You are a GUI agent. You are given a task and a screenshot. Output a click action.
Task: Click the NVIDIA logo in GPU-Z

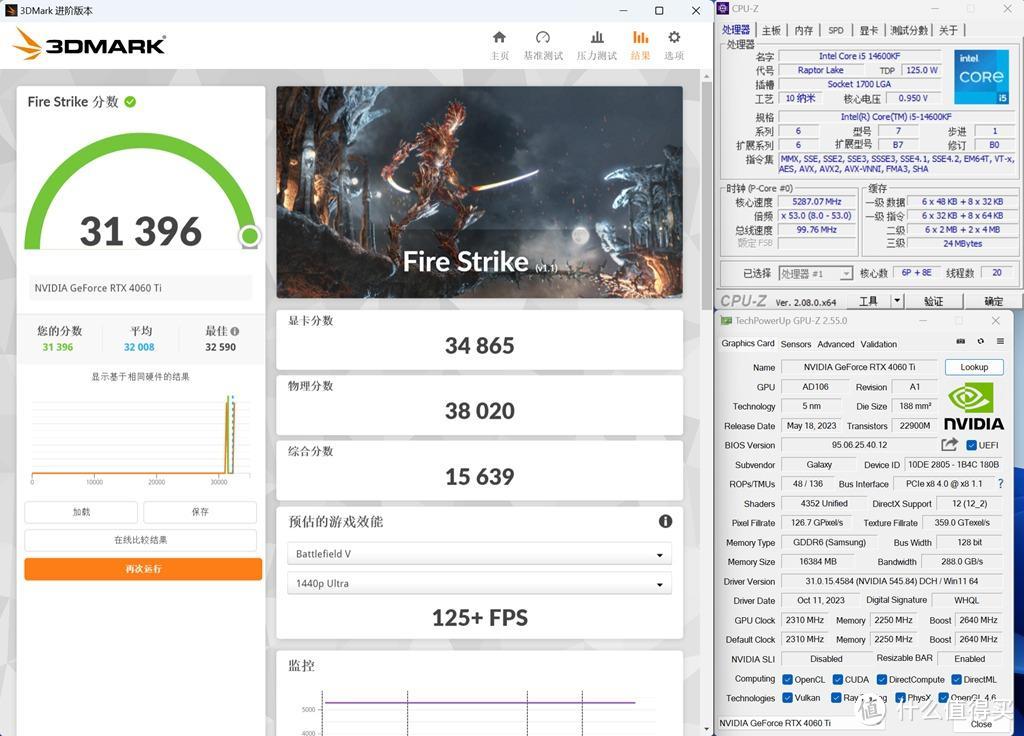(x=974, y=407)
